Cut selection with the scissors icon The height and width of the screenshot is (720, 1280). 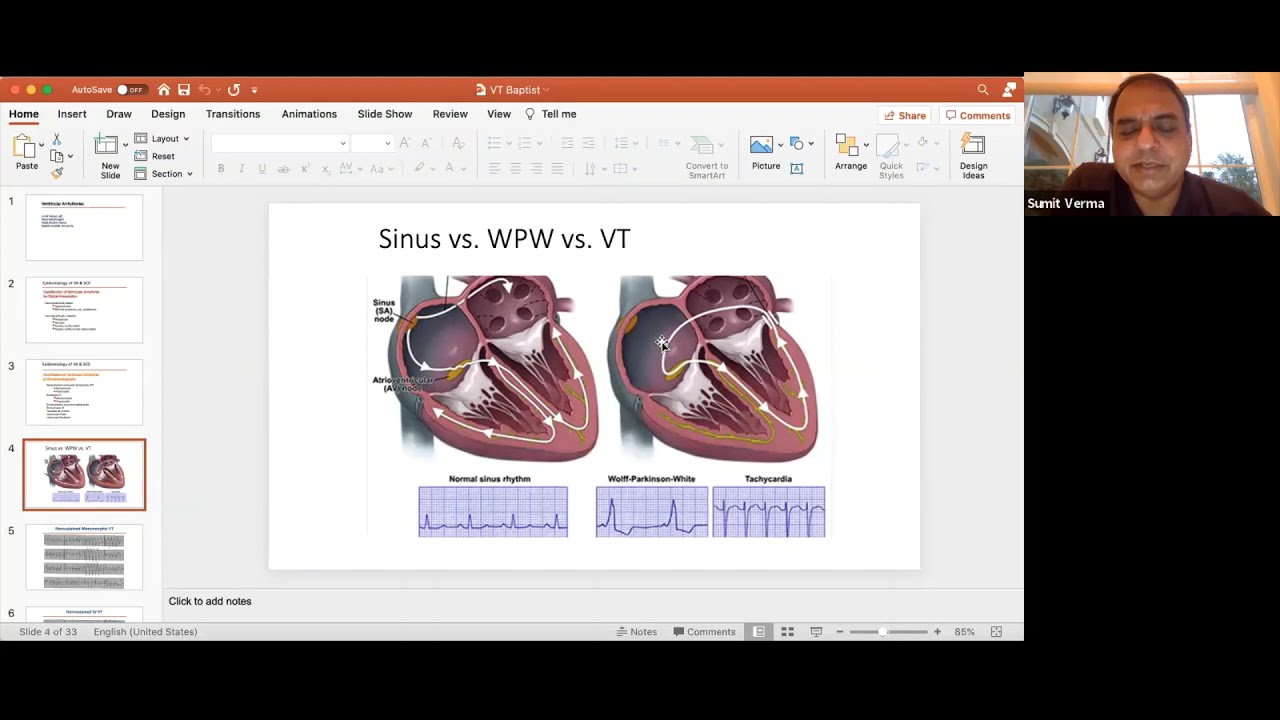click(x=57, y=140)
